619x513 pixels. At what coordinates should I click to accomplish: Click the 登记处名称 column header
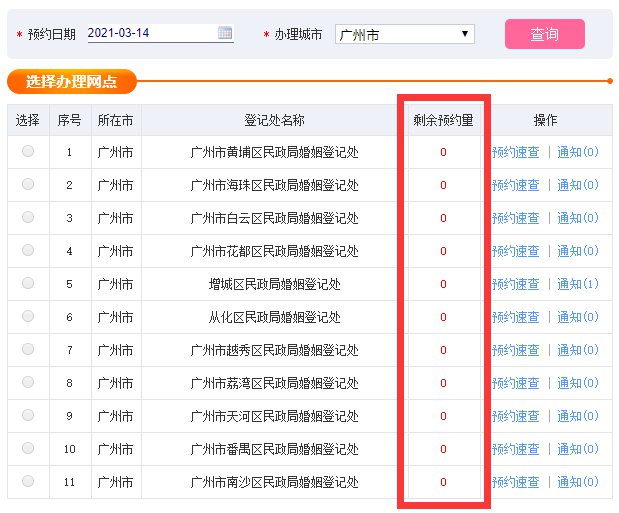(274, 120)
